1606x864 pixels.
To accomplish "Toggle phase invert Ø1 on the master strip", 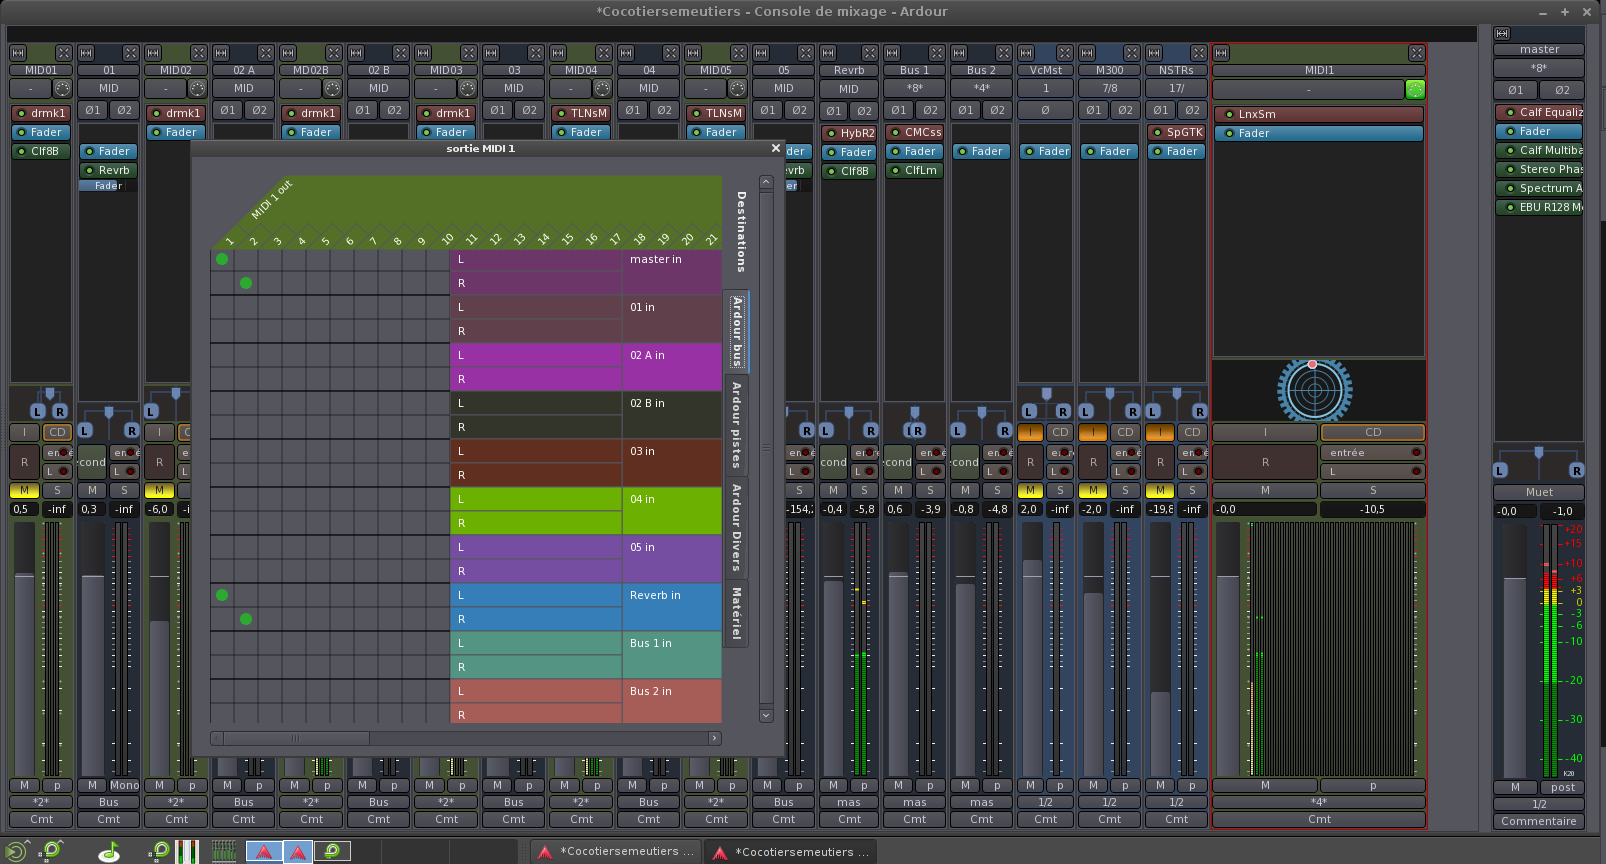I will (1515, 90).
